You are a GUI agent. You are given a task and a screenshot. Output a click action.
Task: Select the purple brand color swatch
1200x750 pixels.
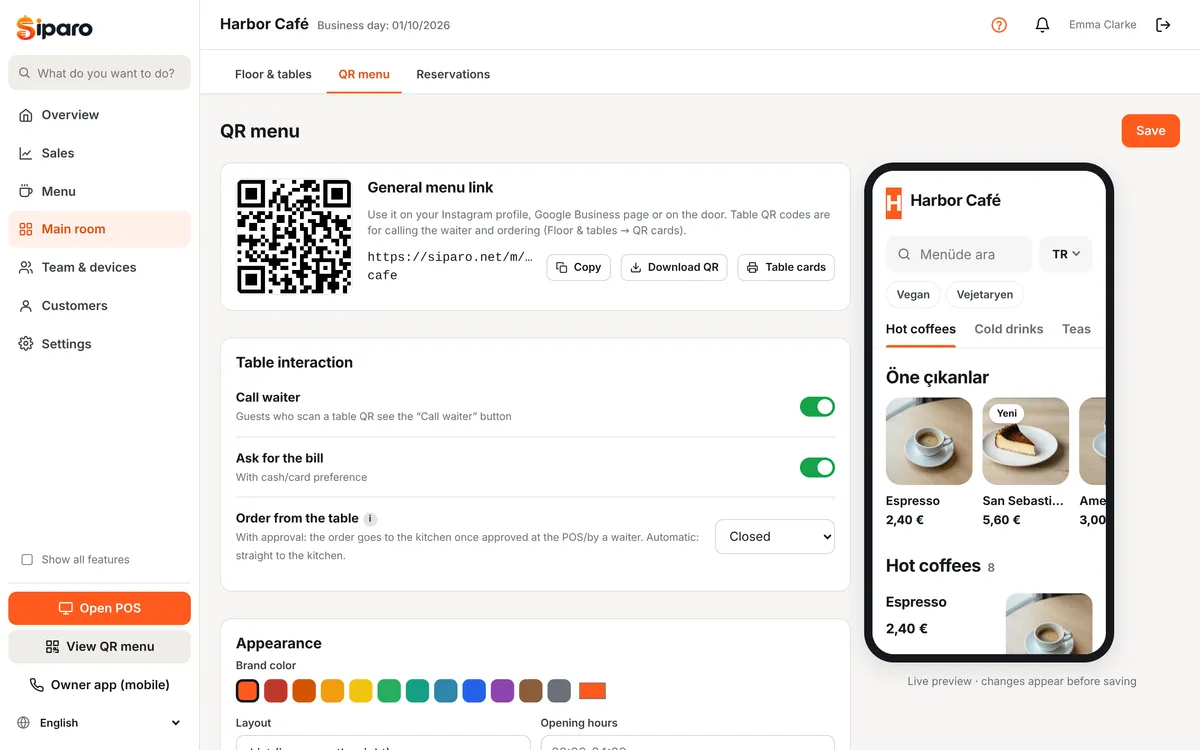pyautogui.click(x=502, y=691)
